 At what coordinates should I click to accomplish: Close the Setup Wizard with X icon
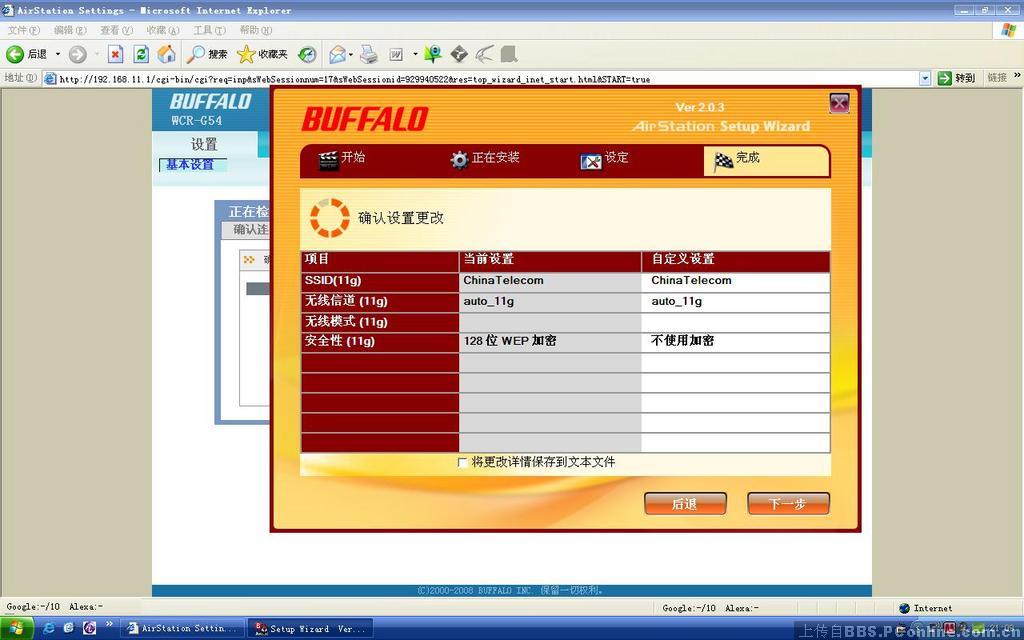pos(839,103)
